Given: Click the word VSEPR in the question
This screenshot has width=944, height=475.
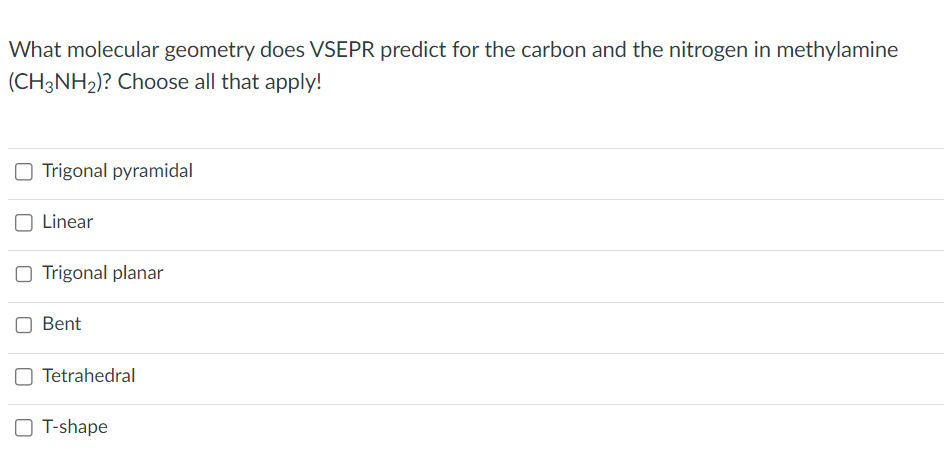Looking at the screenshot, I should pyautogui.click(x=342, y=49).
